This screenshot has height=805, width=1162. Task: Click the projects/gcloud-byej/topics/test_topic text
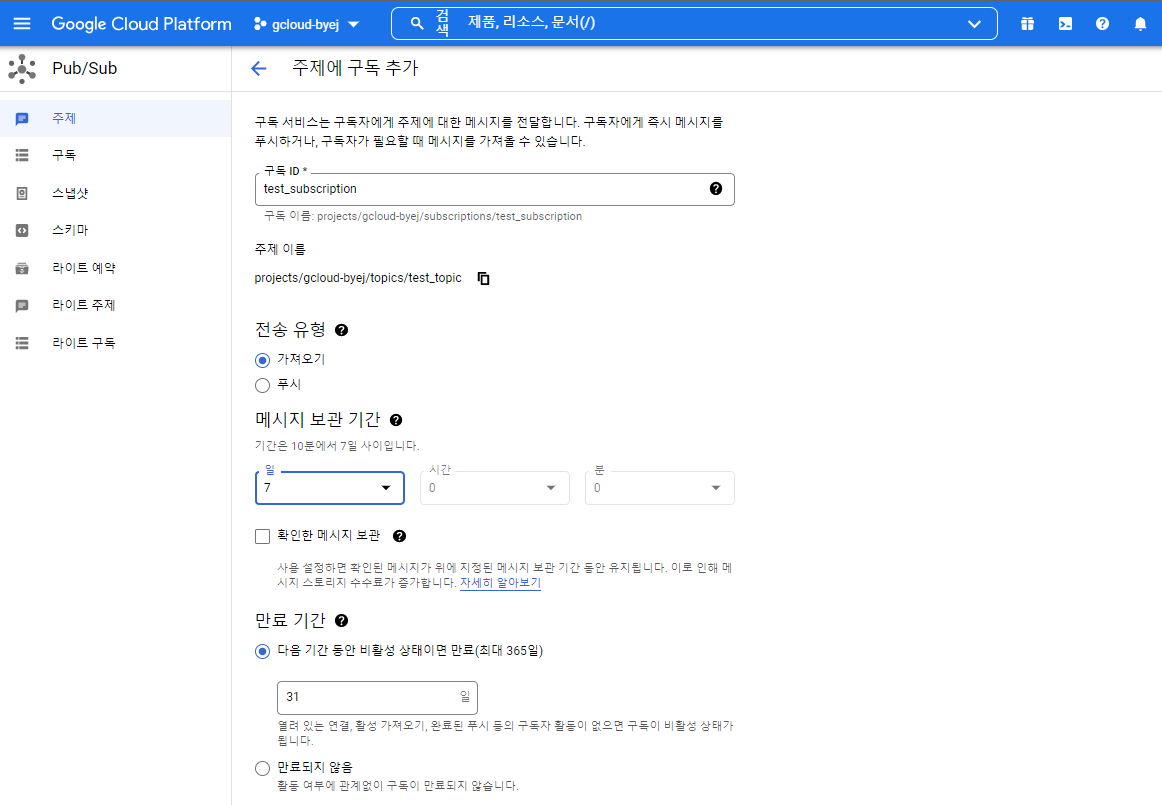click(x=358, y=278)
